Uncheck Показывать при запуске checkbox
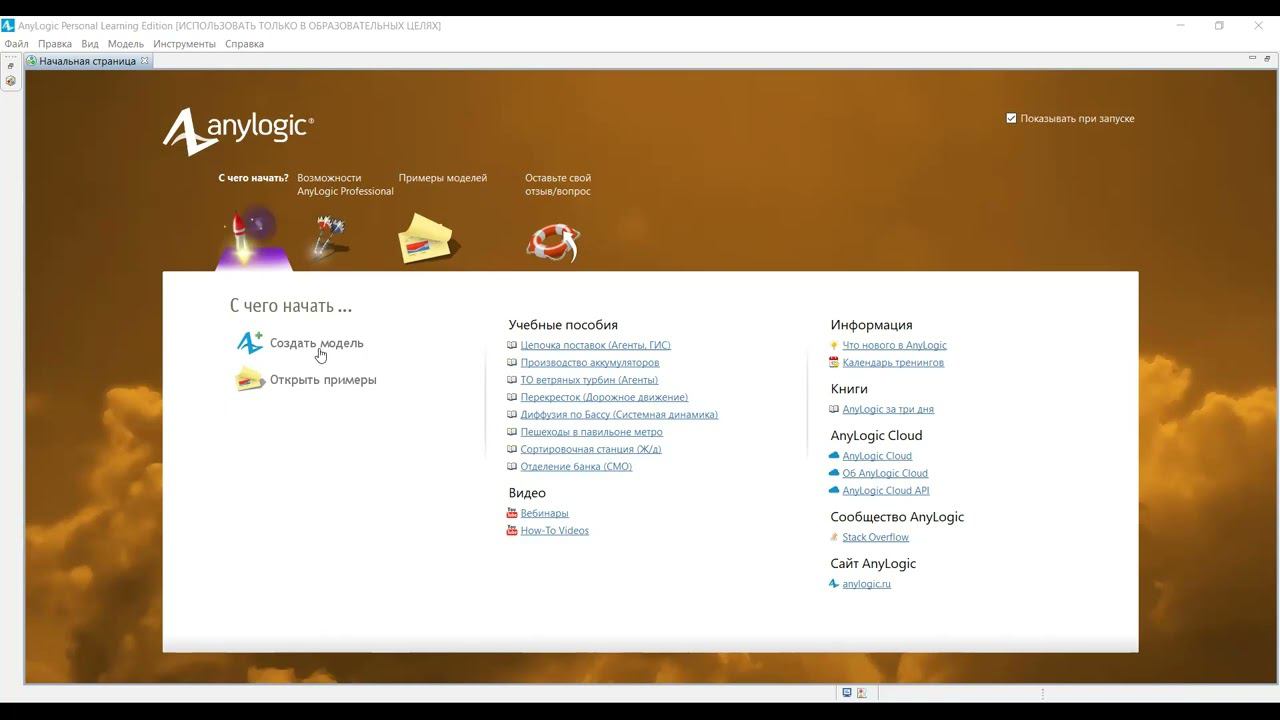Screen dimensions: 1280x720 click(x=1011, y=118)
